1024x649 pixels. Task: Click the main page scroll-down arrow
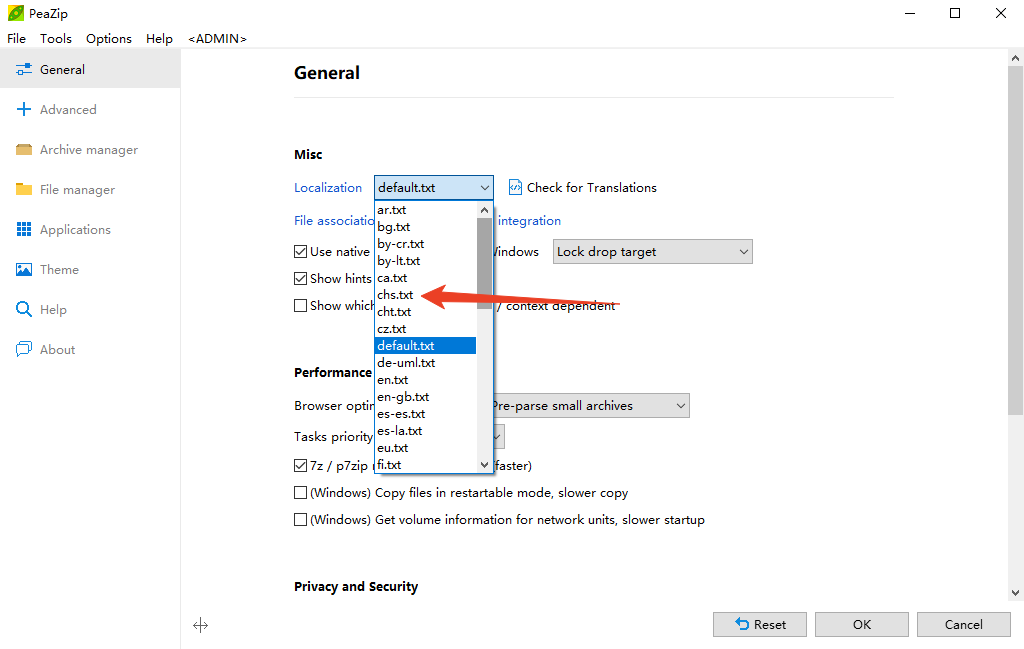1015,594
